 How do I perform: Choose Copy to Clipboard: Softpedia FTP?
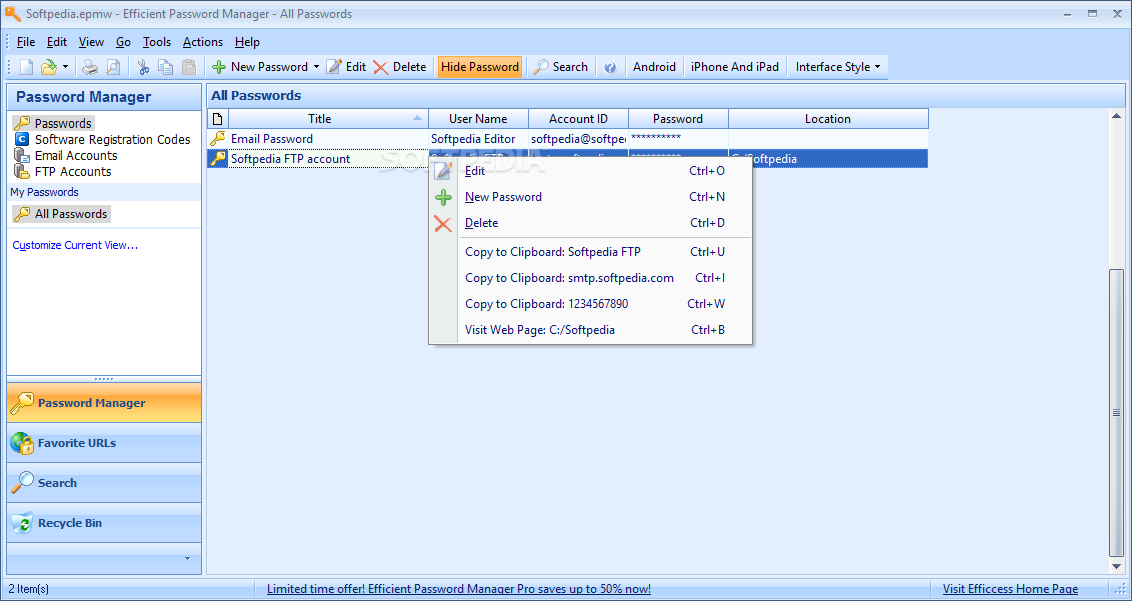click(x=591, y=252)
